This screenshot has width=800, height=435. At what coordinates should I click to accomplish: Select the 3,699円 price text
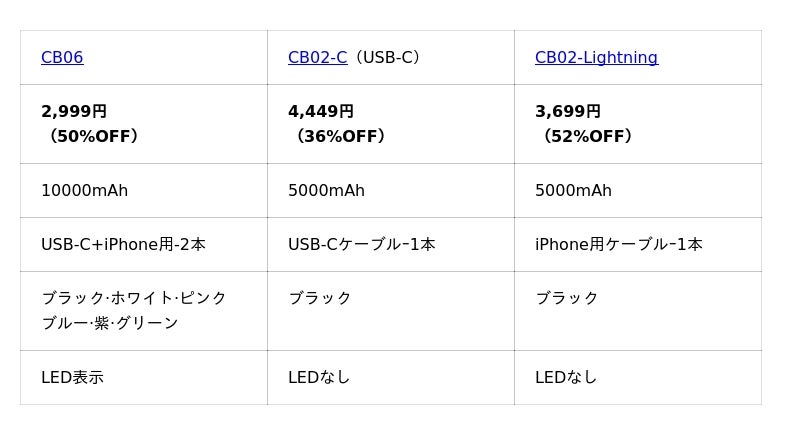pyautogui.click(x=568, y=112)
